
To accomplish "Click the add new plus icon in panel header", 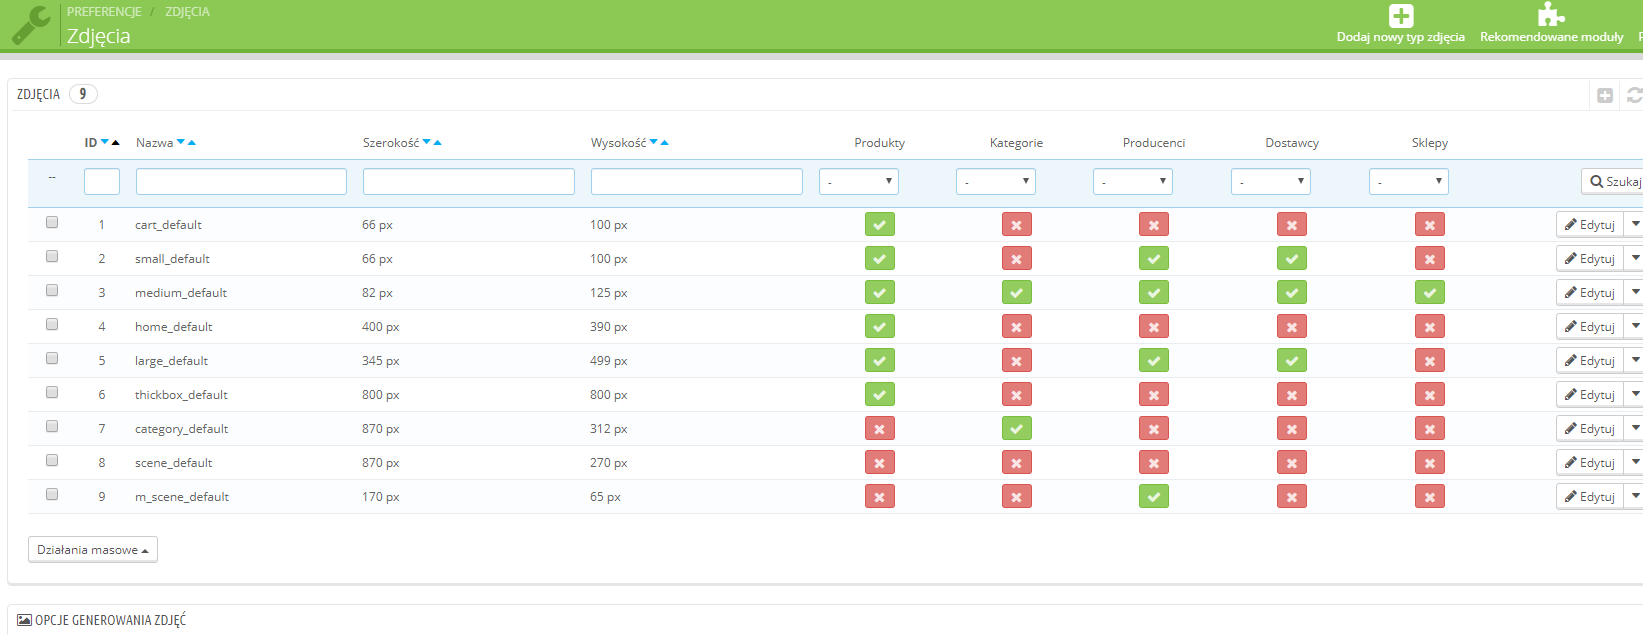I will 1605,95.
